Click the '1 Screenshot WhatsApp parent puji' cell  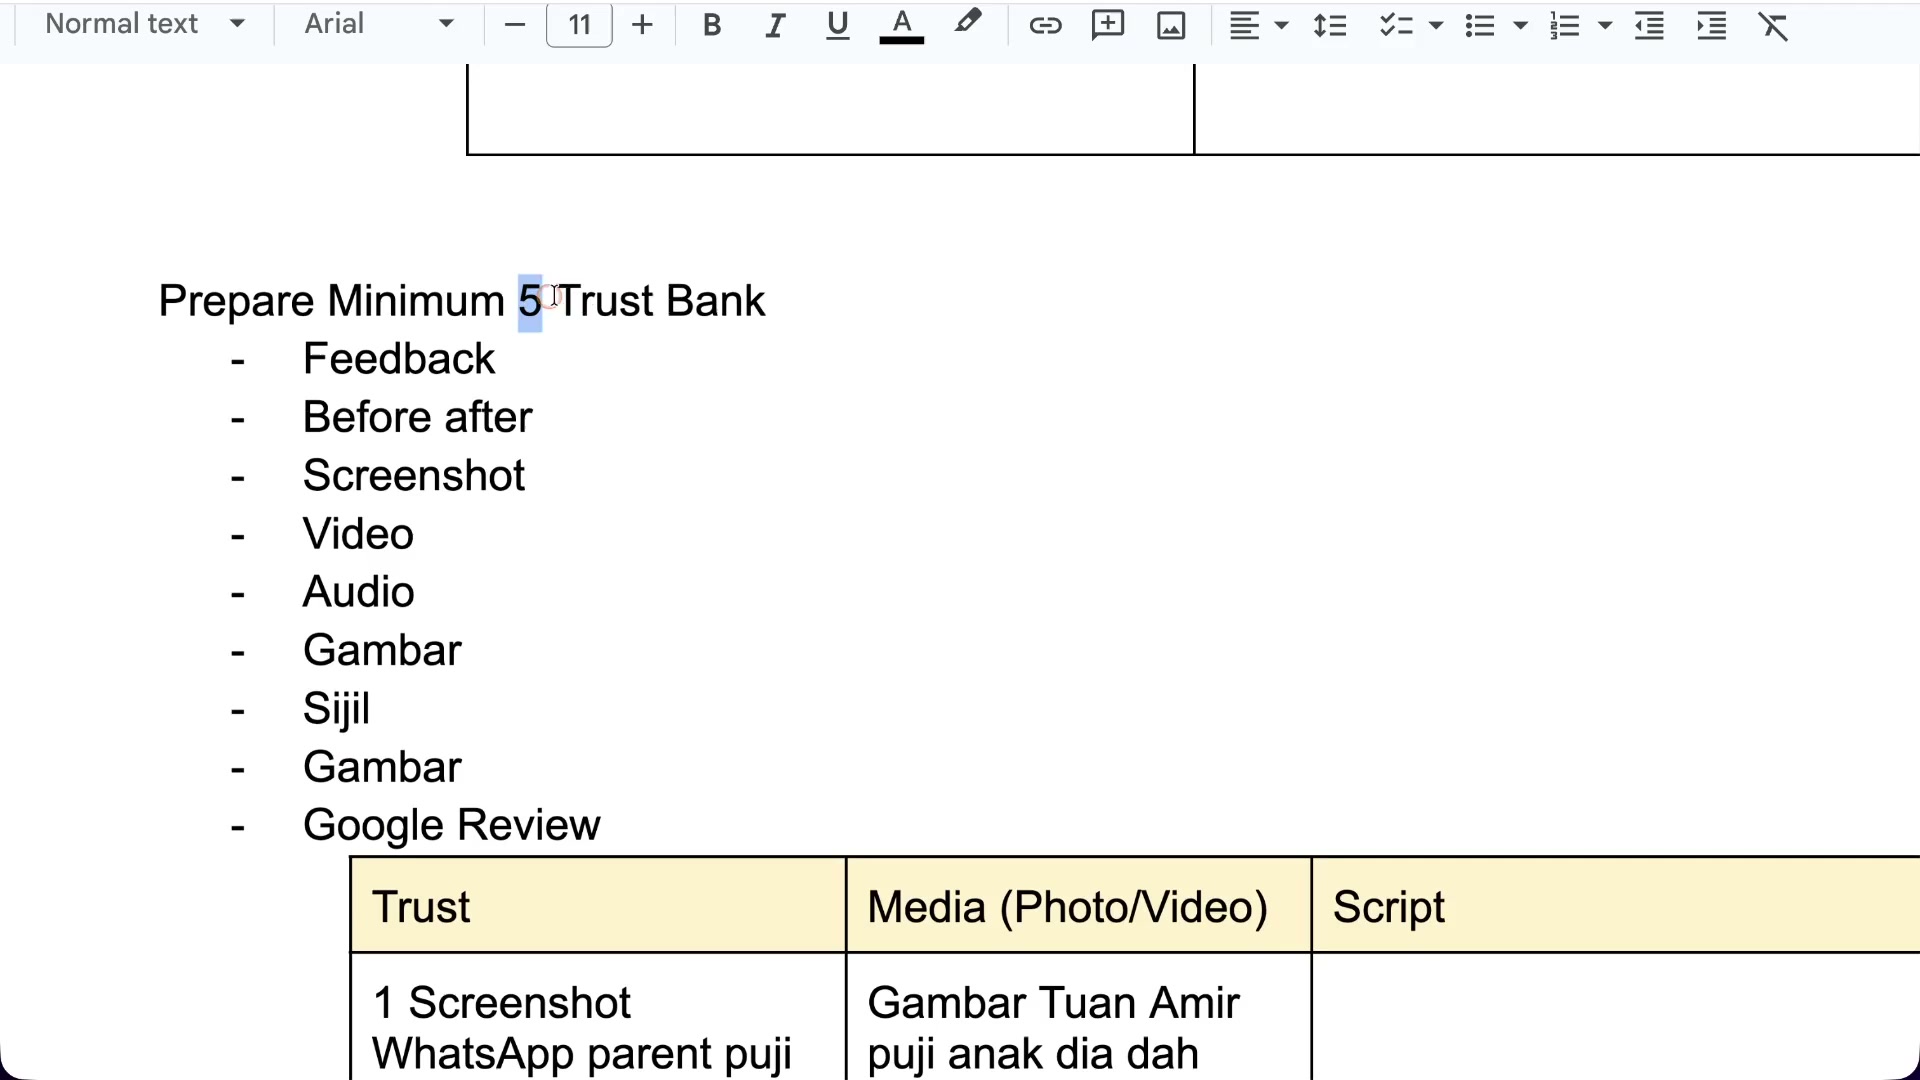[598, 1018]
